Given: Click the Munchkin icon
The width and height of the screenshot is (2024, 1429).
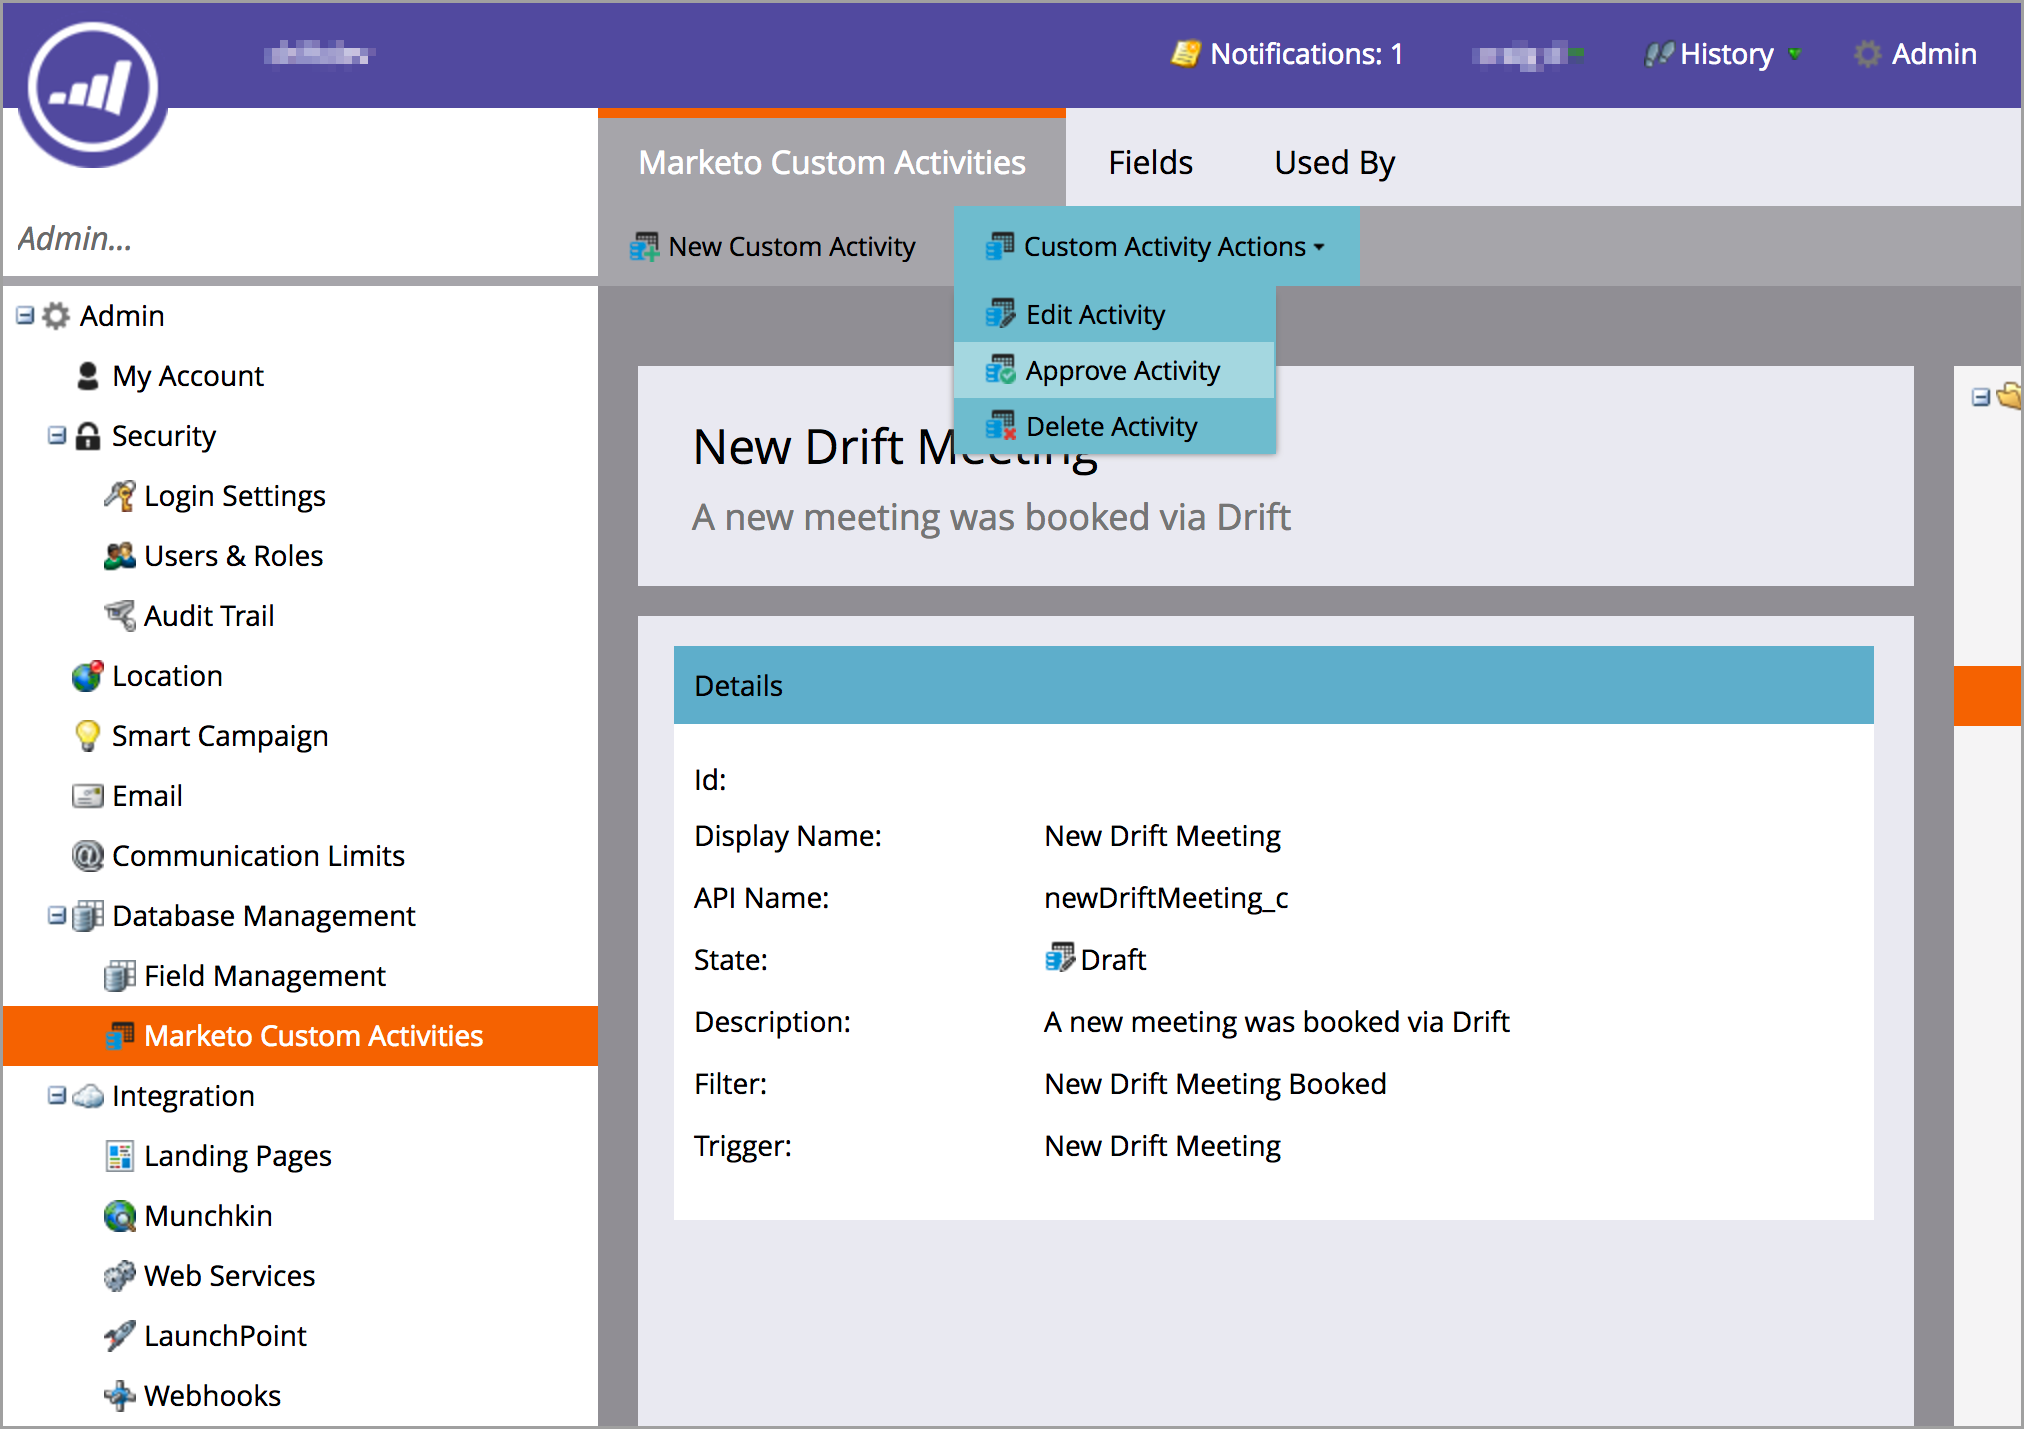Looking at the screenshot, I should coord(119,1216).
